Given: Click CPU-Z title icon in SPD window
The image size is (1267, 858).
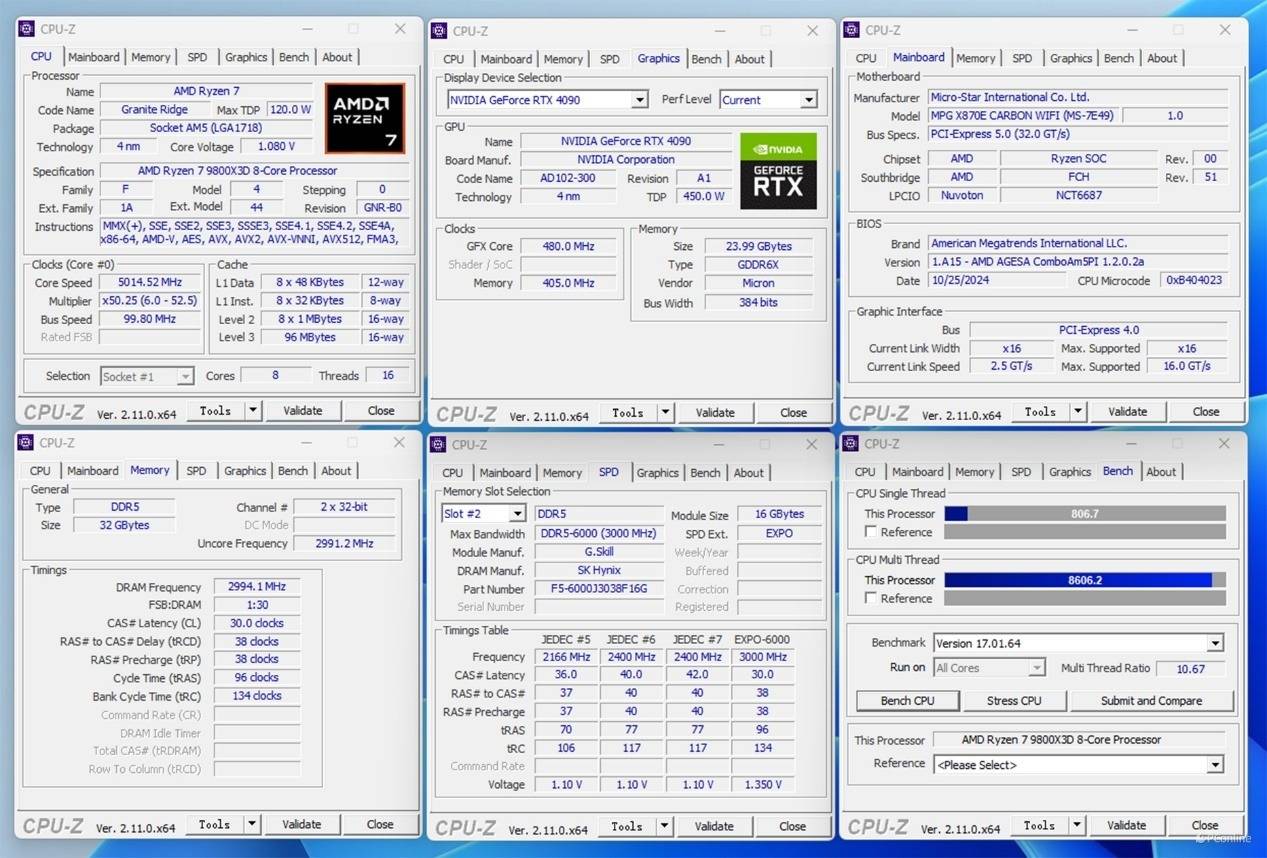Looking at the screenshot, I should click(439, 444).
